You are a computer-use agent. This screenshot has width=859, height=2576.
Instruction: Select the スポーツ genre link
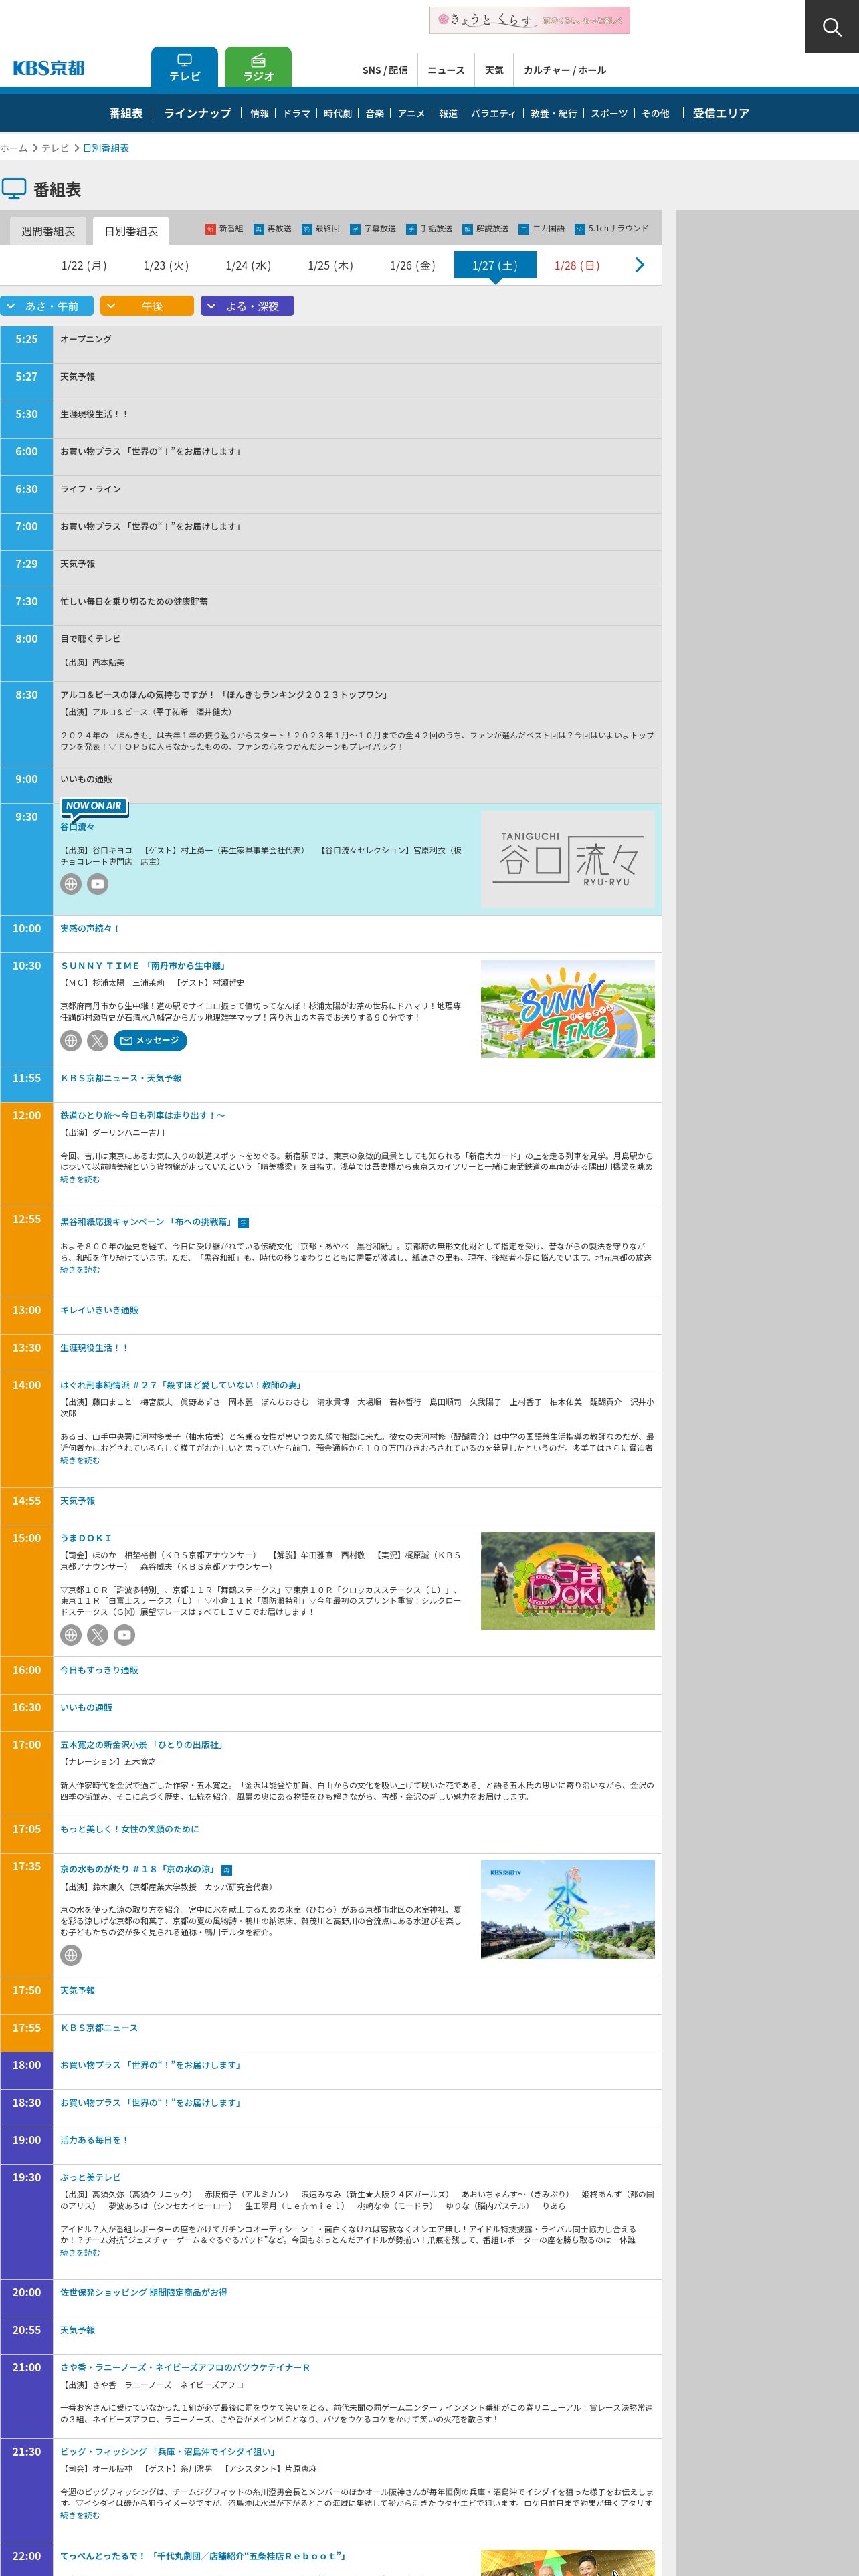[x=609, y=113]
